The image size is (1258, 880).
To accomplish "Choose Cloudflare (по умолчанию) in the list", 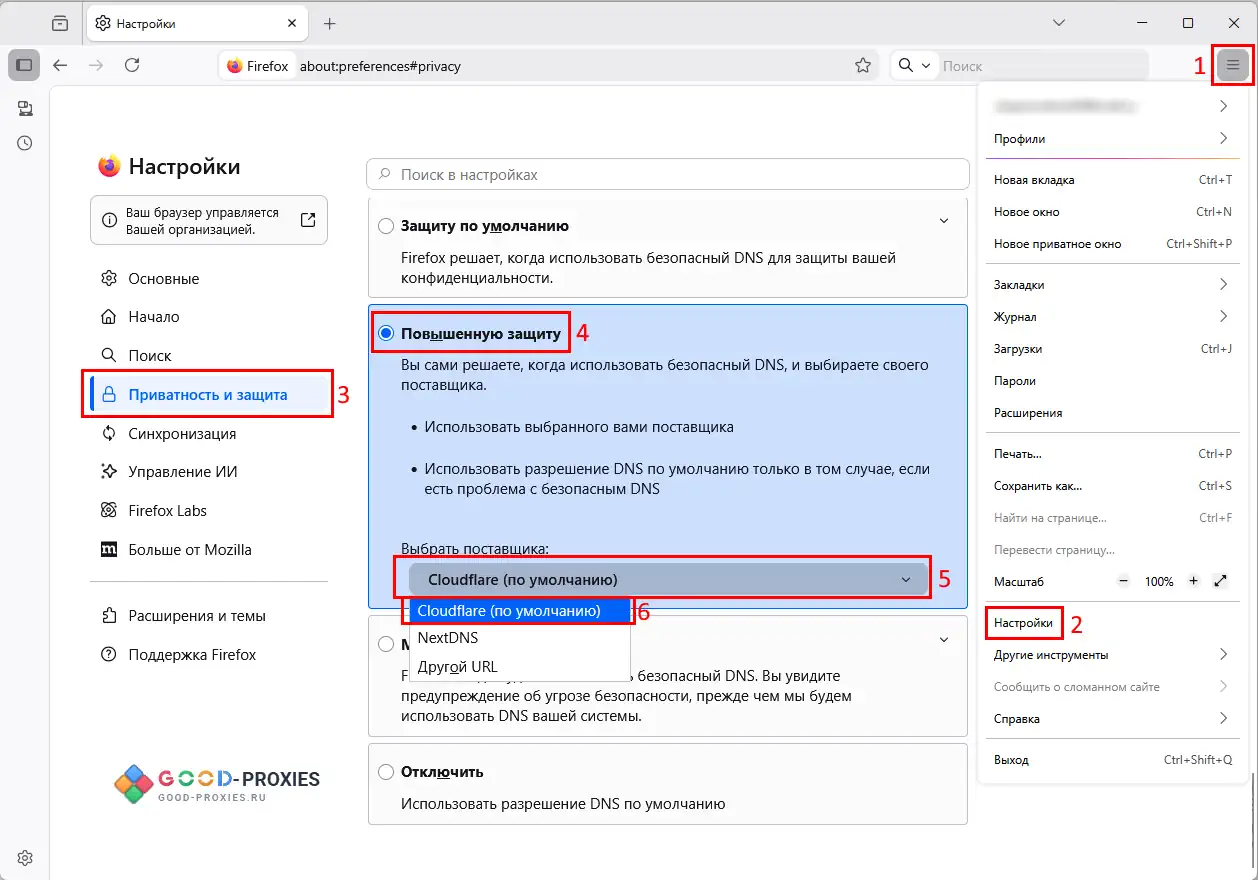I will [520, 610].
